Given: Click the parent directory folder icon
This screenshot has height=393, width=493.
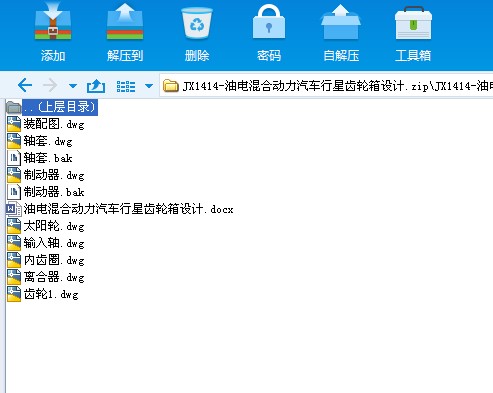Looking at the screenshot, I should click(14, 107).
